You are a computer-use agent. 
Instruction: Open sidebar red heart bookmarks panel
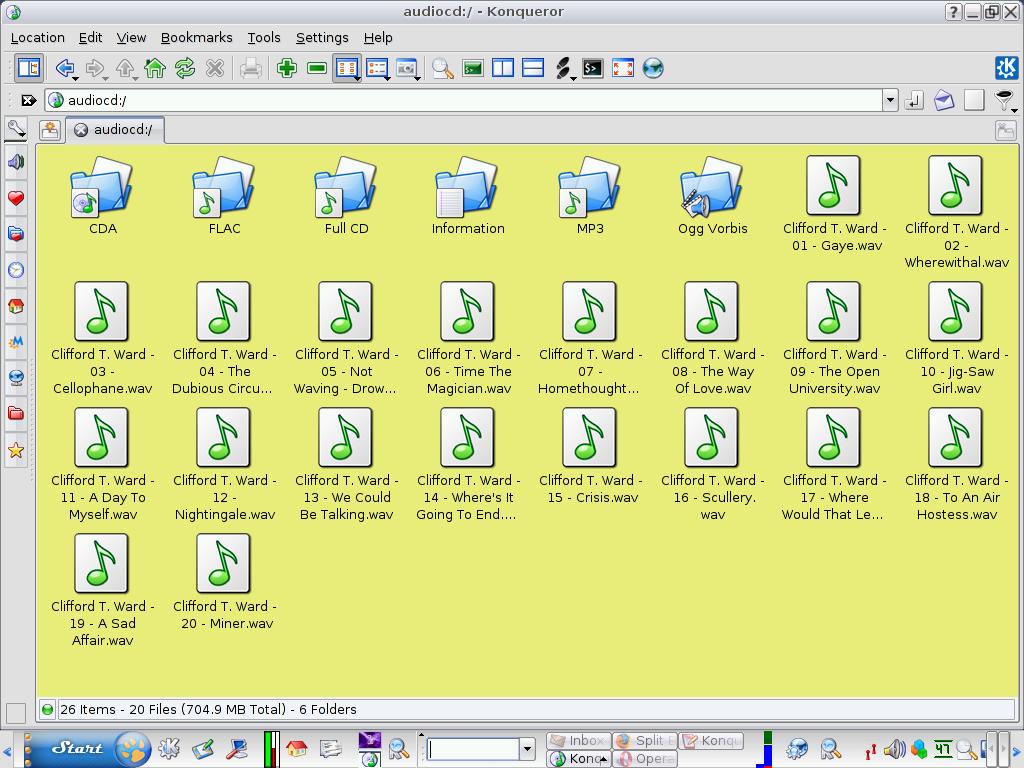coord(16,198)
